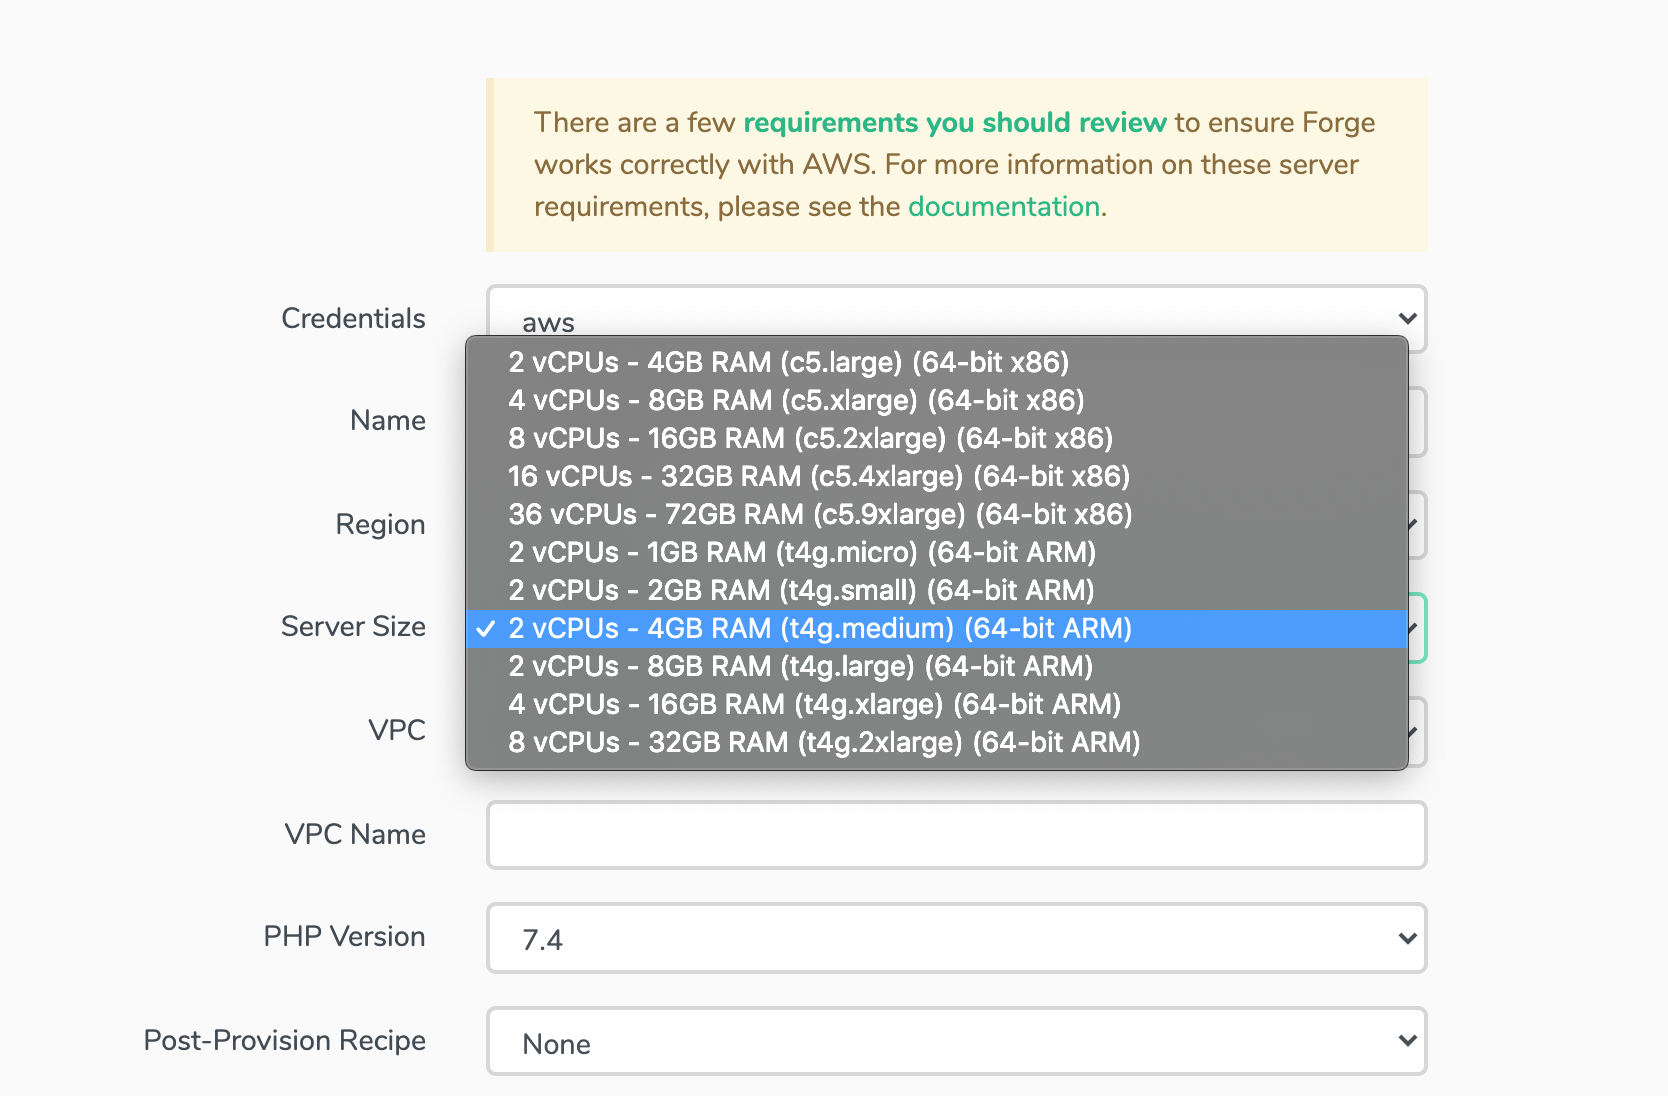Choose 2 vCPUs 8GB RAM t4g.large option
This screenshot has height=1096, width=1668.
(x=937, y=666)
